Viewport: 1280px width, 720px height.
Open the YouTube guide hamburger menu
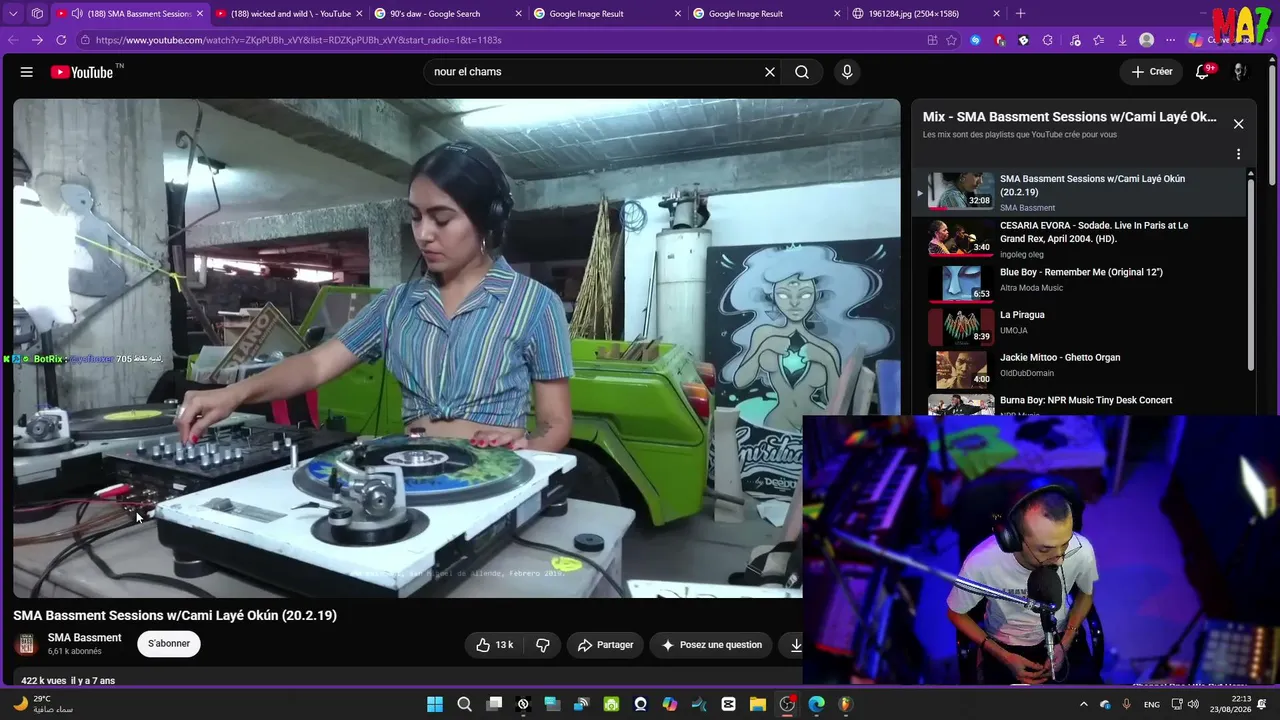tap(27, 72)
